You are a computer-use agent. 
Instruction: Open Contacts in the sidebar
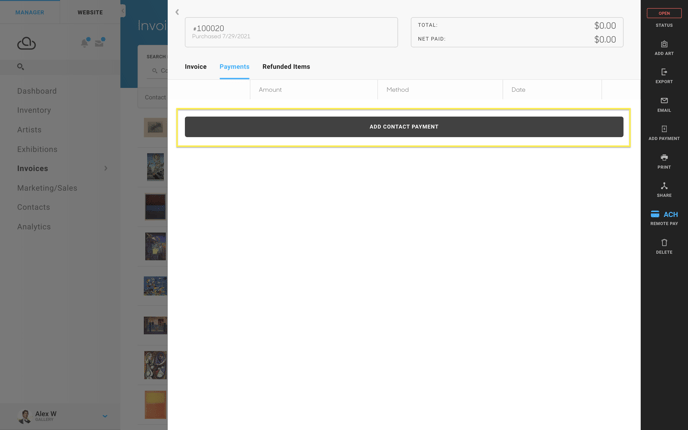[x=33, y=207]
